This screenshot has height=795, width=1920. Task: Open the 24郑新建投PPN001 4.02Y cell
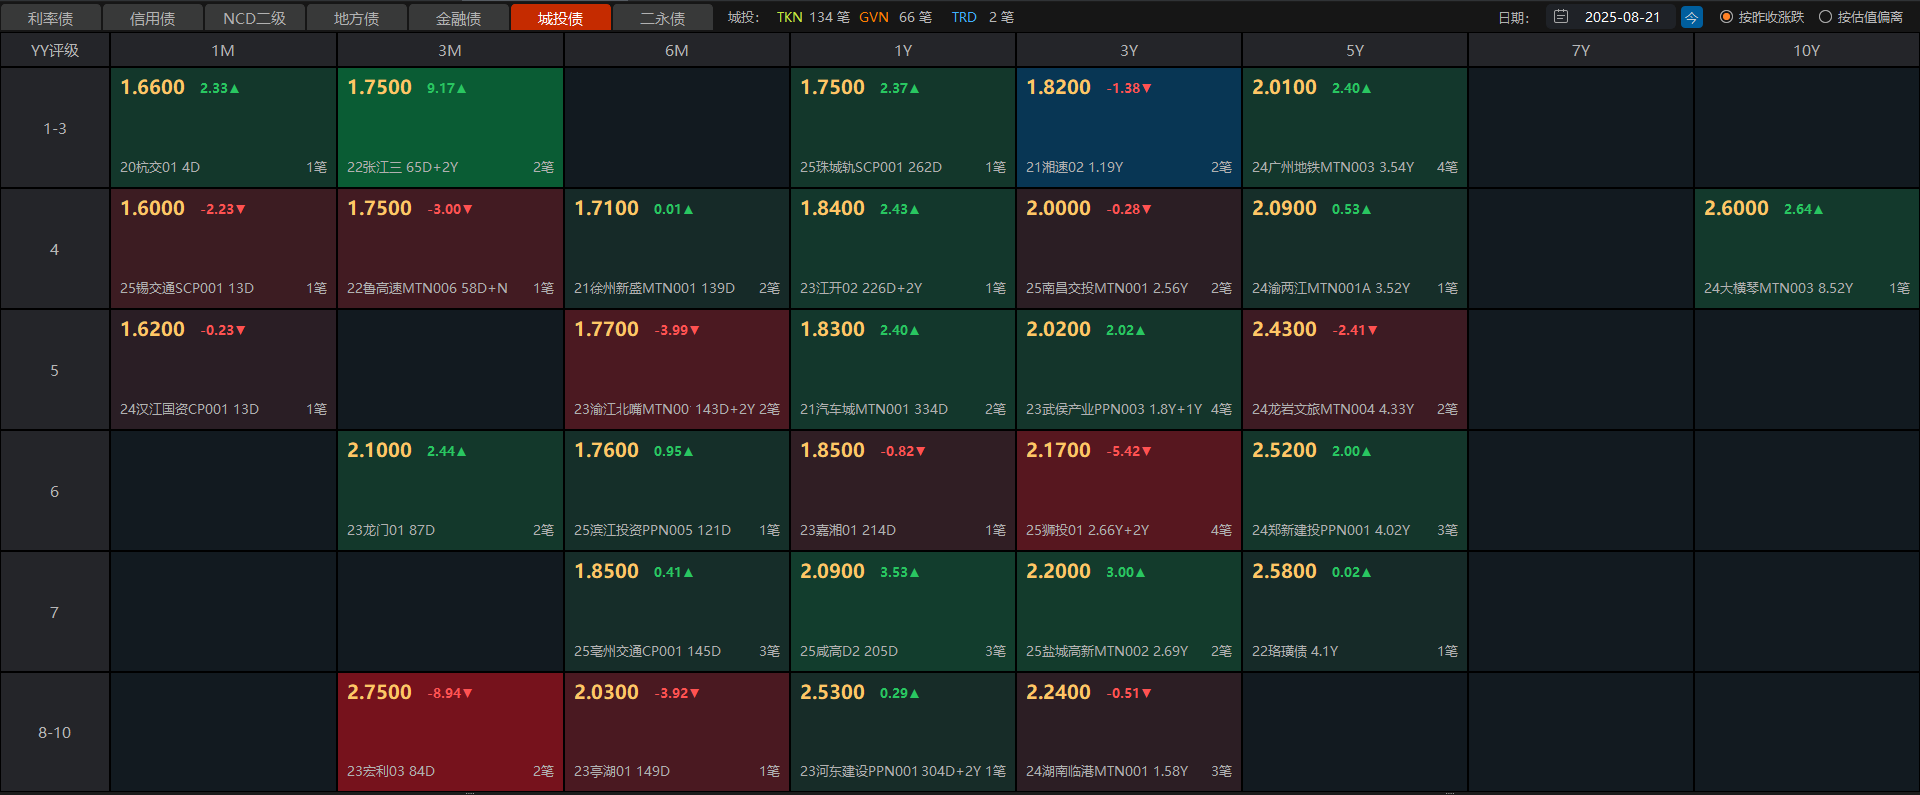pyautogui.click(x=1355, y=490)
